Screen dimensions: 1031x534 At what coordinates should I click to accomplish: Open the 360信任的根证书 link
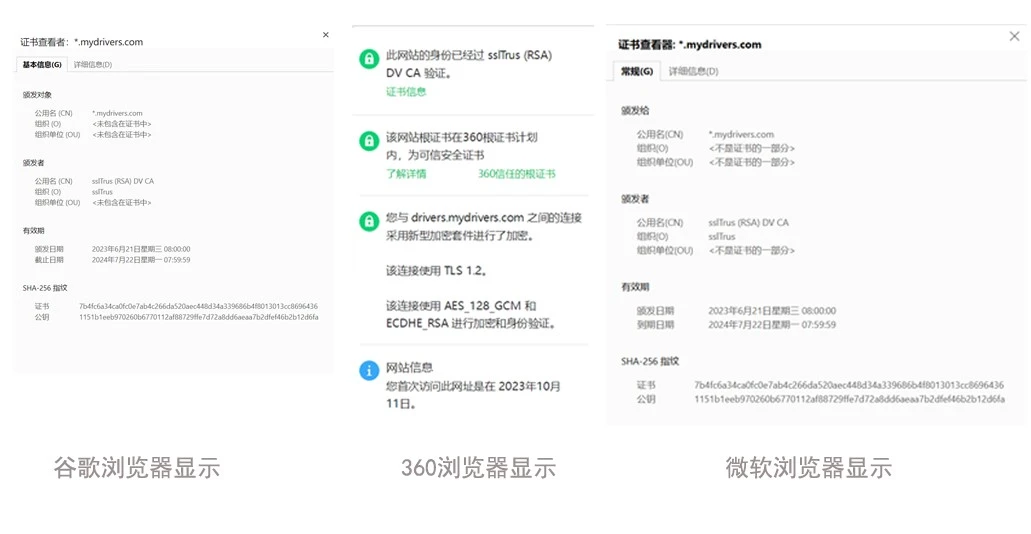pyautogui.click(x=516, y=174)
